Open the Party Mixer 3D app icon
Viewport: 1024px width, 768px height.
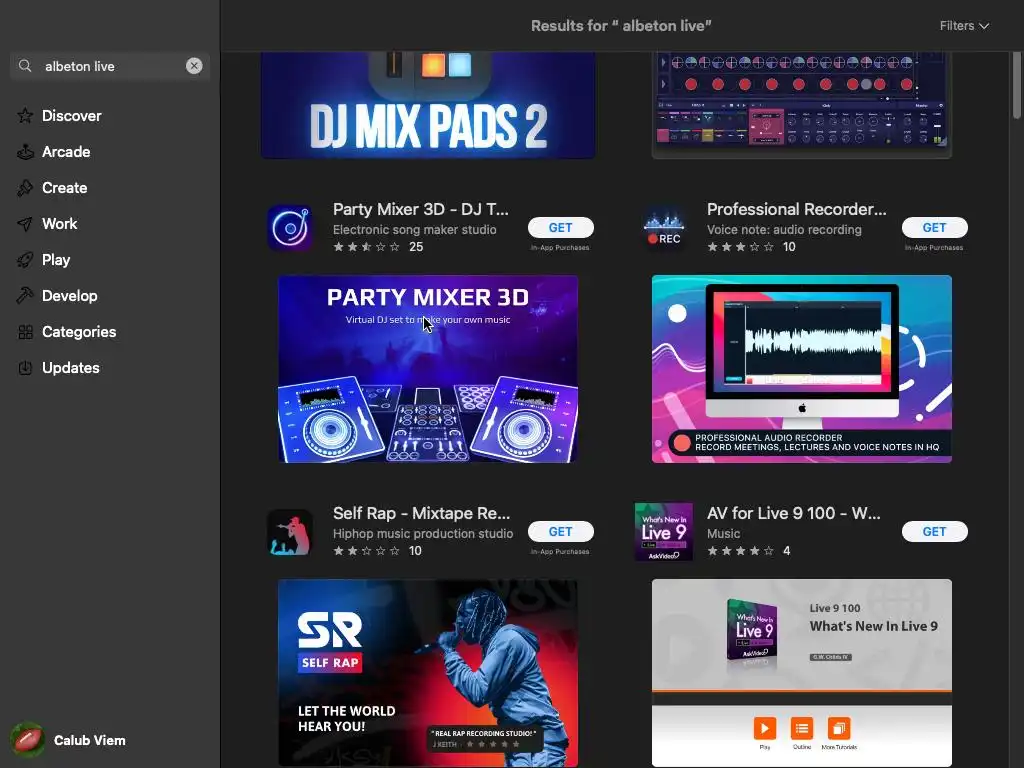click(290, 228)
